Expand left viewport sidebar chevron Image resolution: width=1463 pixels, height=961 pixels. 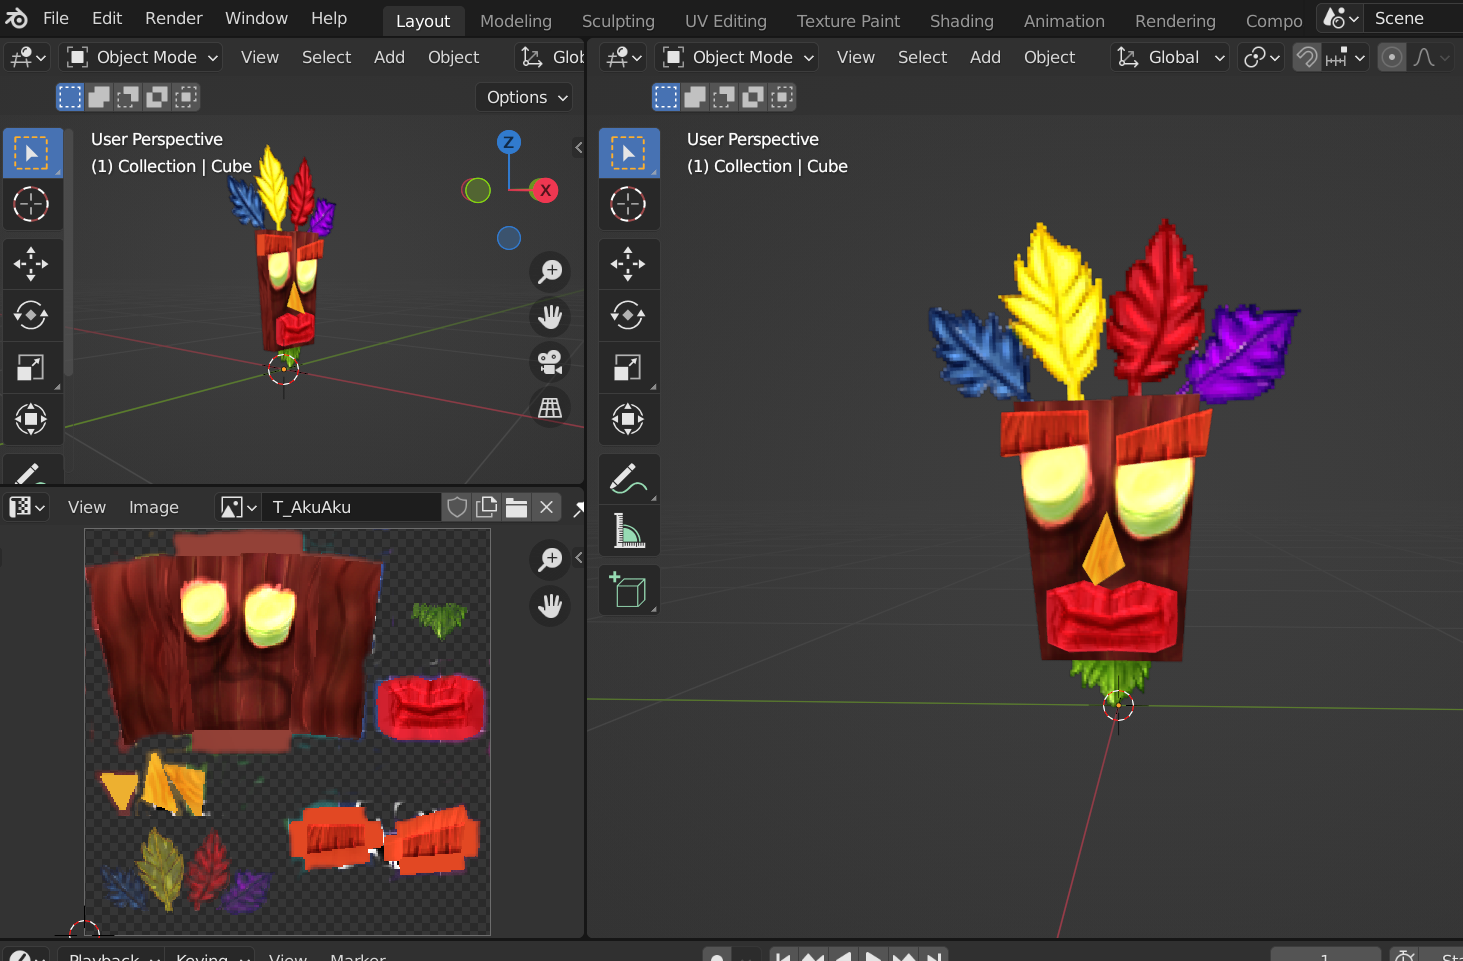click(578, 147)
